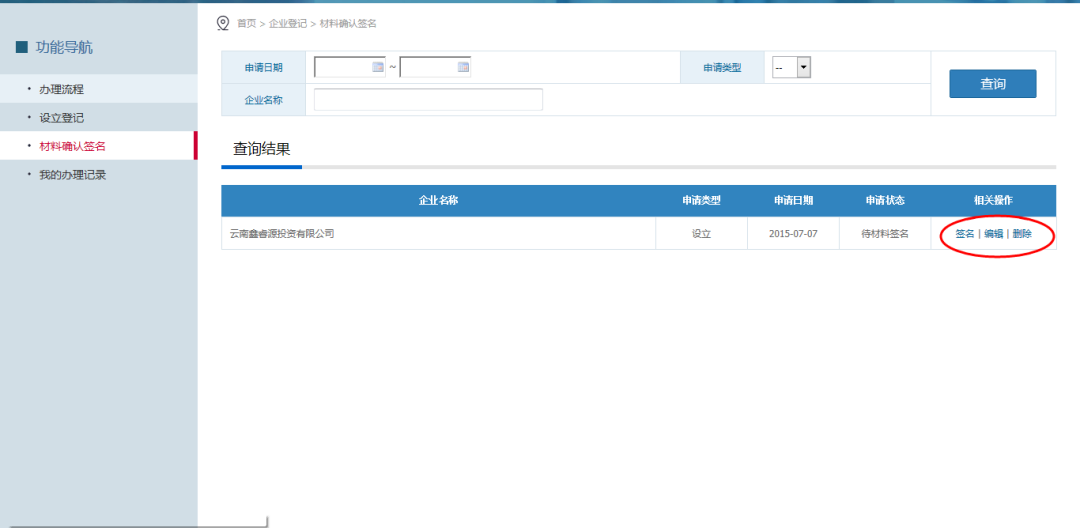Click the 设立 type cell
Image resolution: width=1080 pixels, height=528 pixels.
click(x=701, y=234)
